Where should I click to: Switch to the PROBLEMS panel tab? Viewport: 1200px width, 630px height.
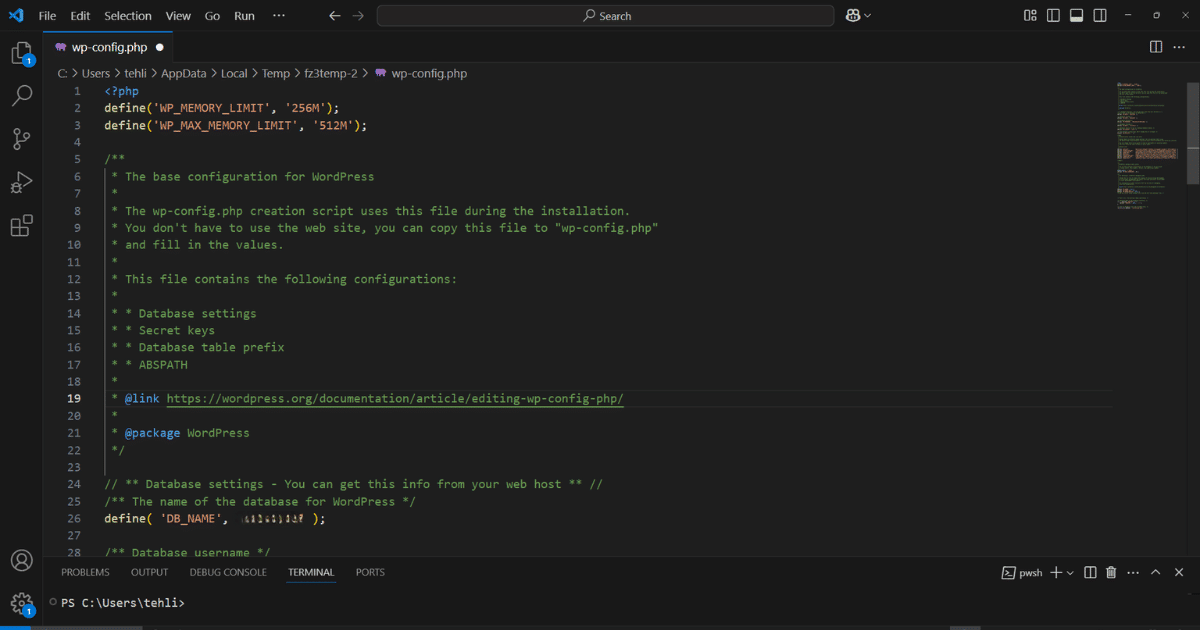pyautogui.click(x=85, y=573)
